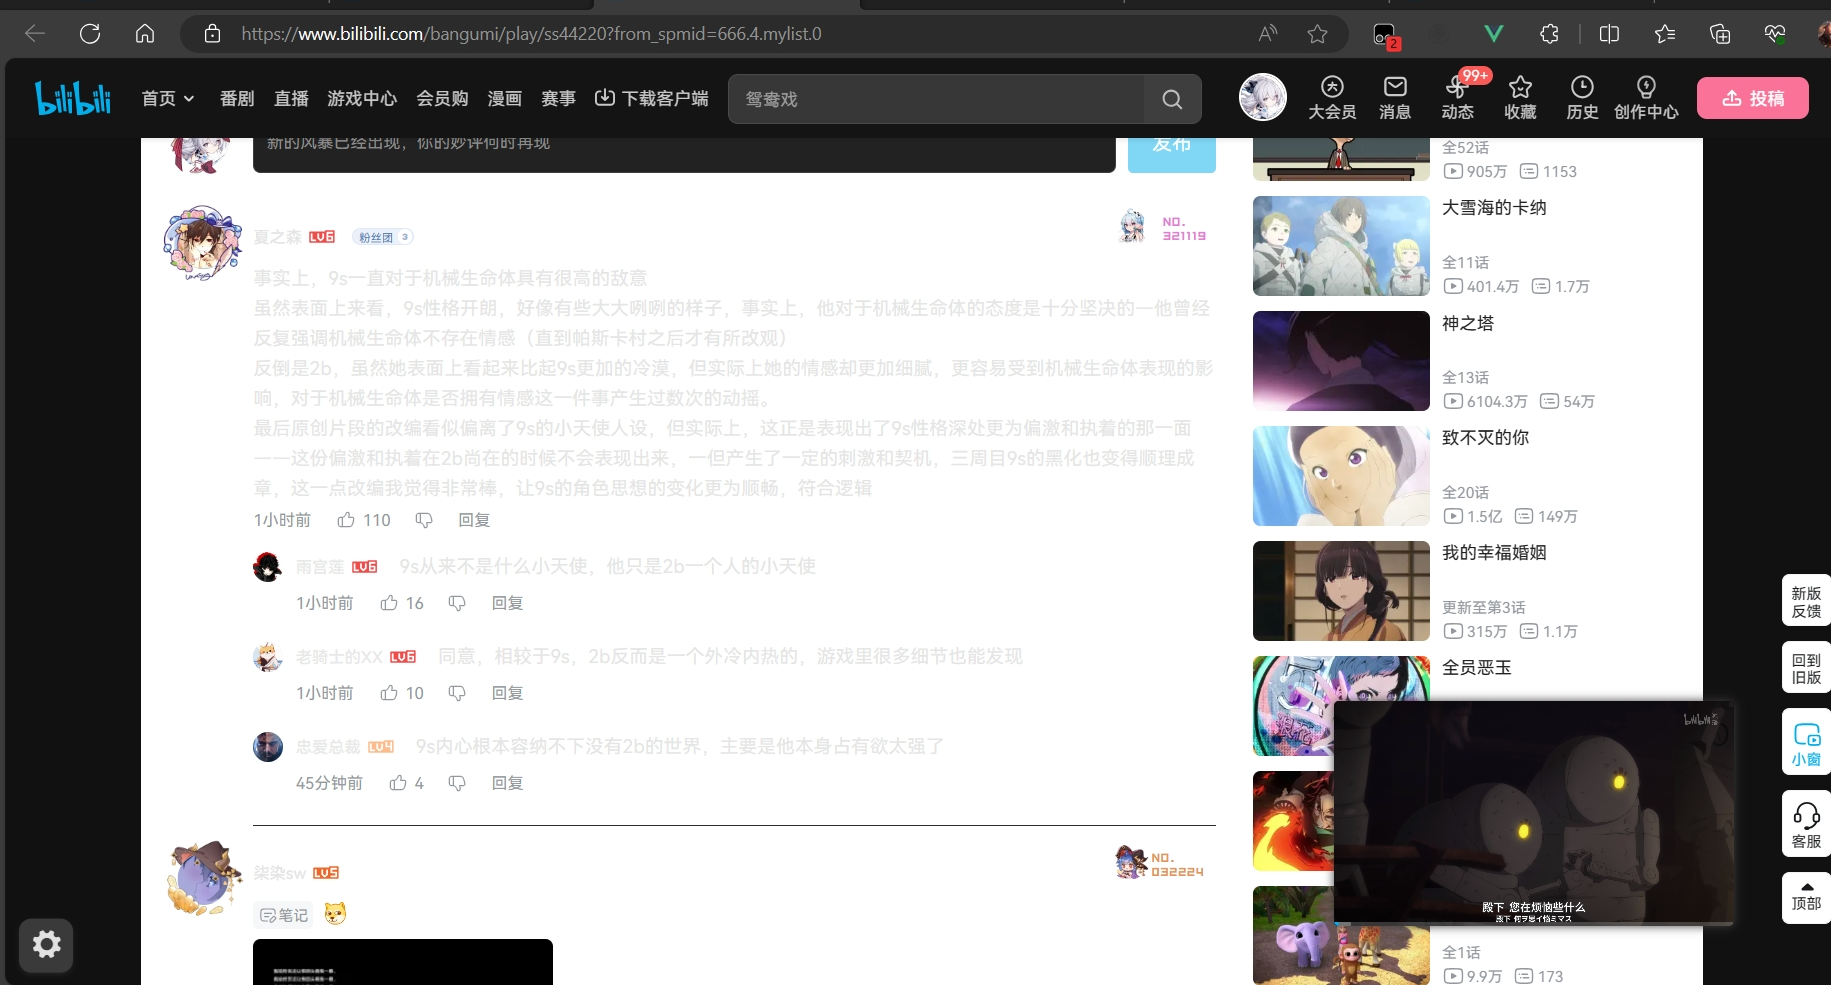The image size is (1831, 985).
Task: Open the 神之塔 anime thumbnail
Action: pyautogui.click(x=1340, y=361)
